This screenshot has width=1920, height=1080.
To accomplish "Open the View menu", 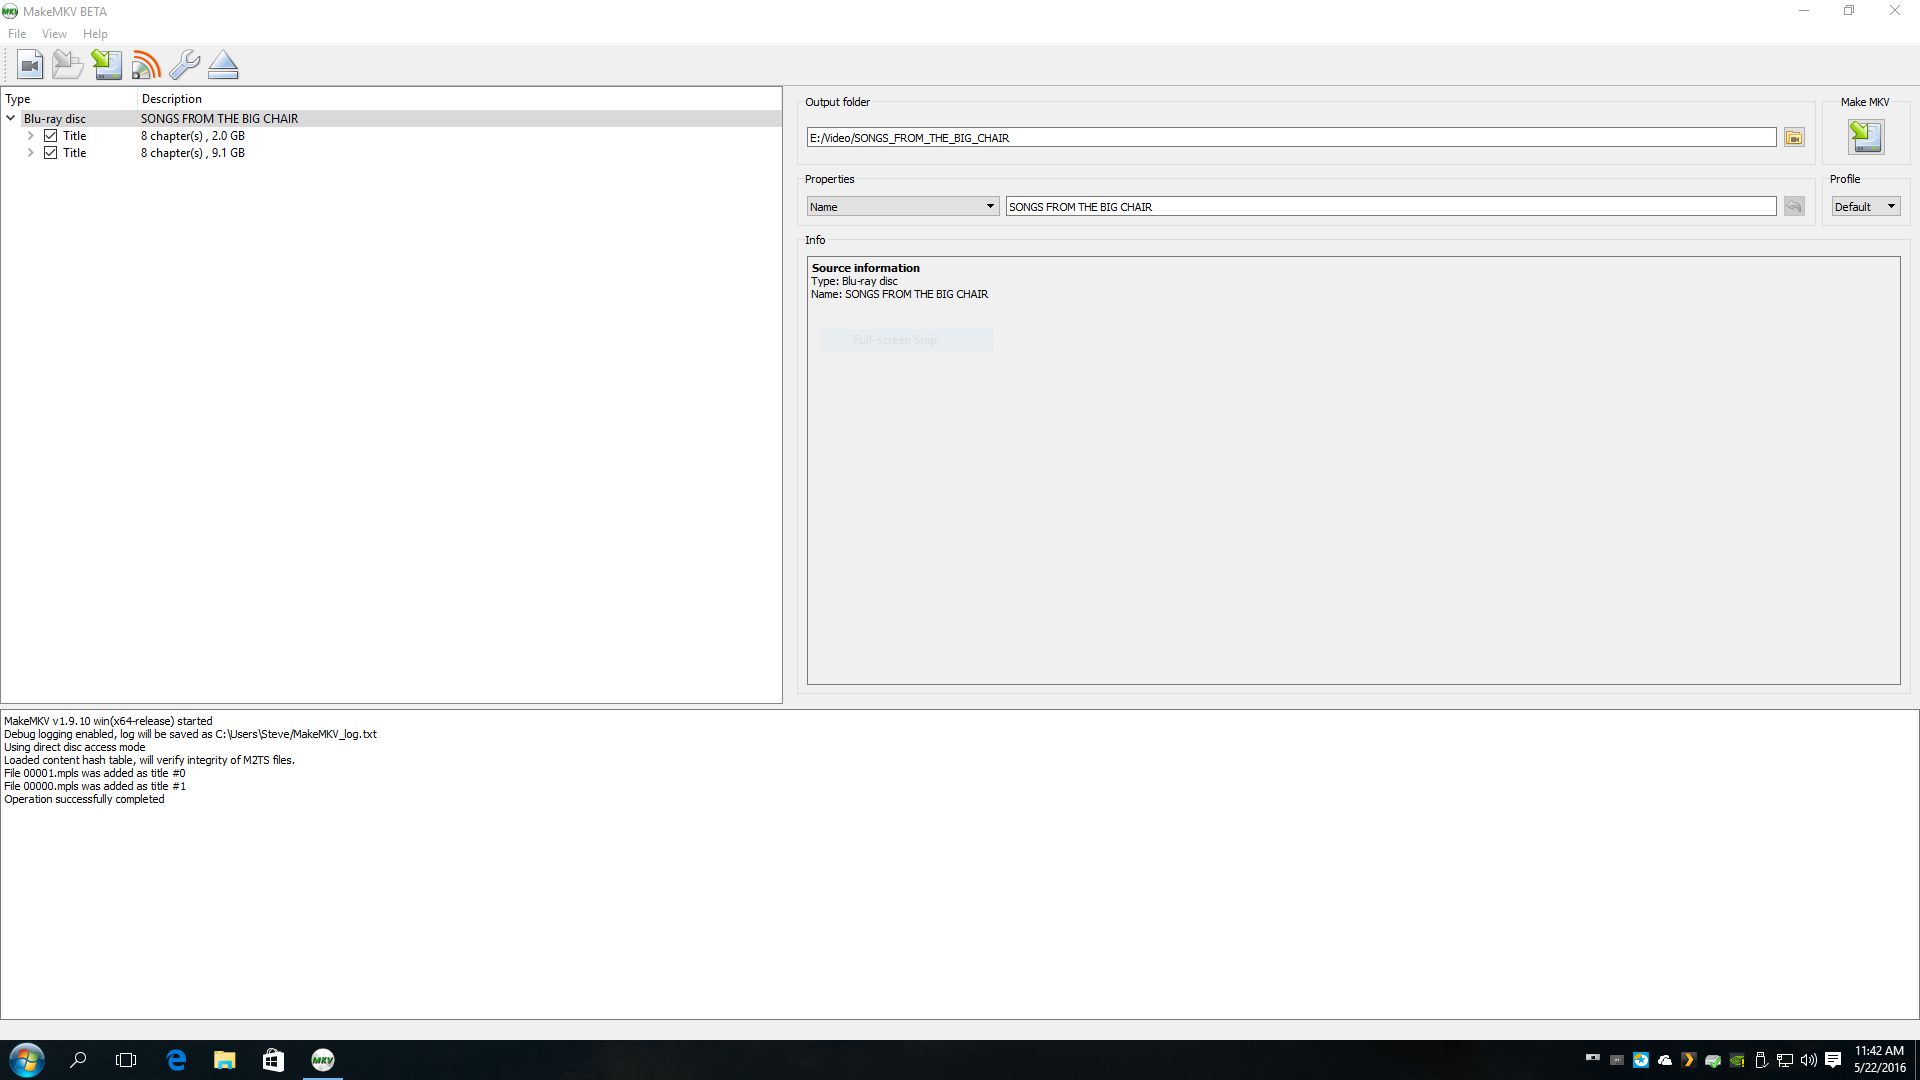I will (x=54, y=34).
